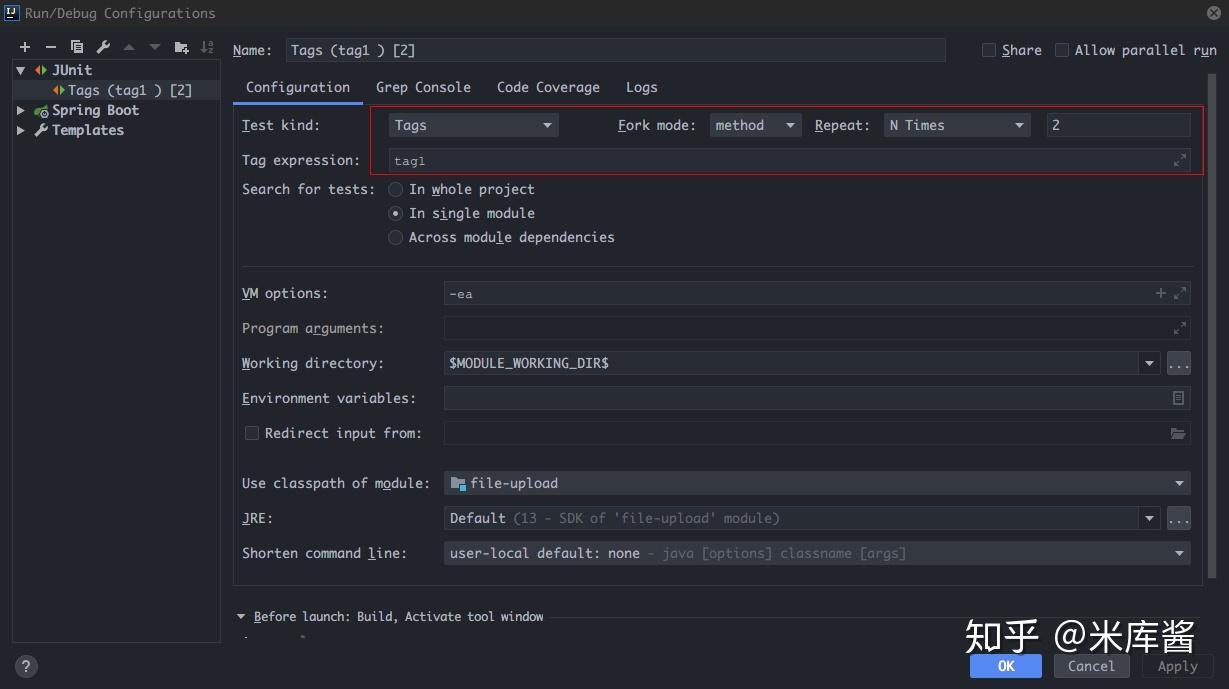Toggle Redirect input from checkbox
Screen dimensions: 1229x689
point(252,432)
